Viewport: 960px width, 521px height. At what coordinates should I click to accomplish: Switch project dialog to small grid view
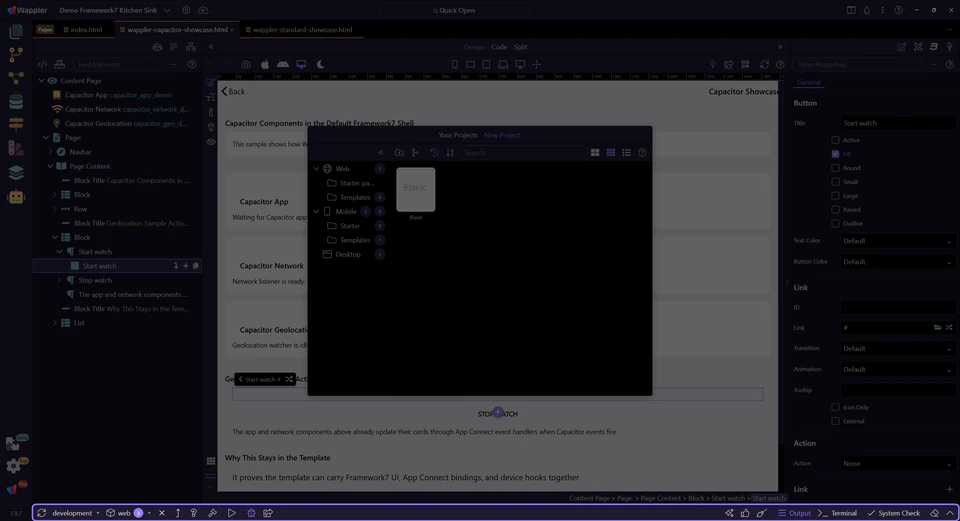610,152
